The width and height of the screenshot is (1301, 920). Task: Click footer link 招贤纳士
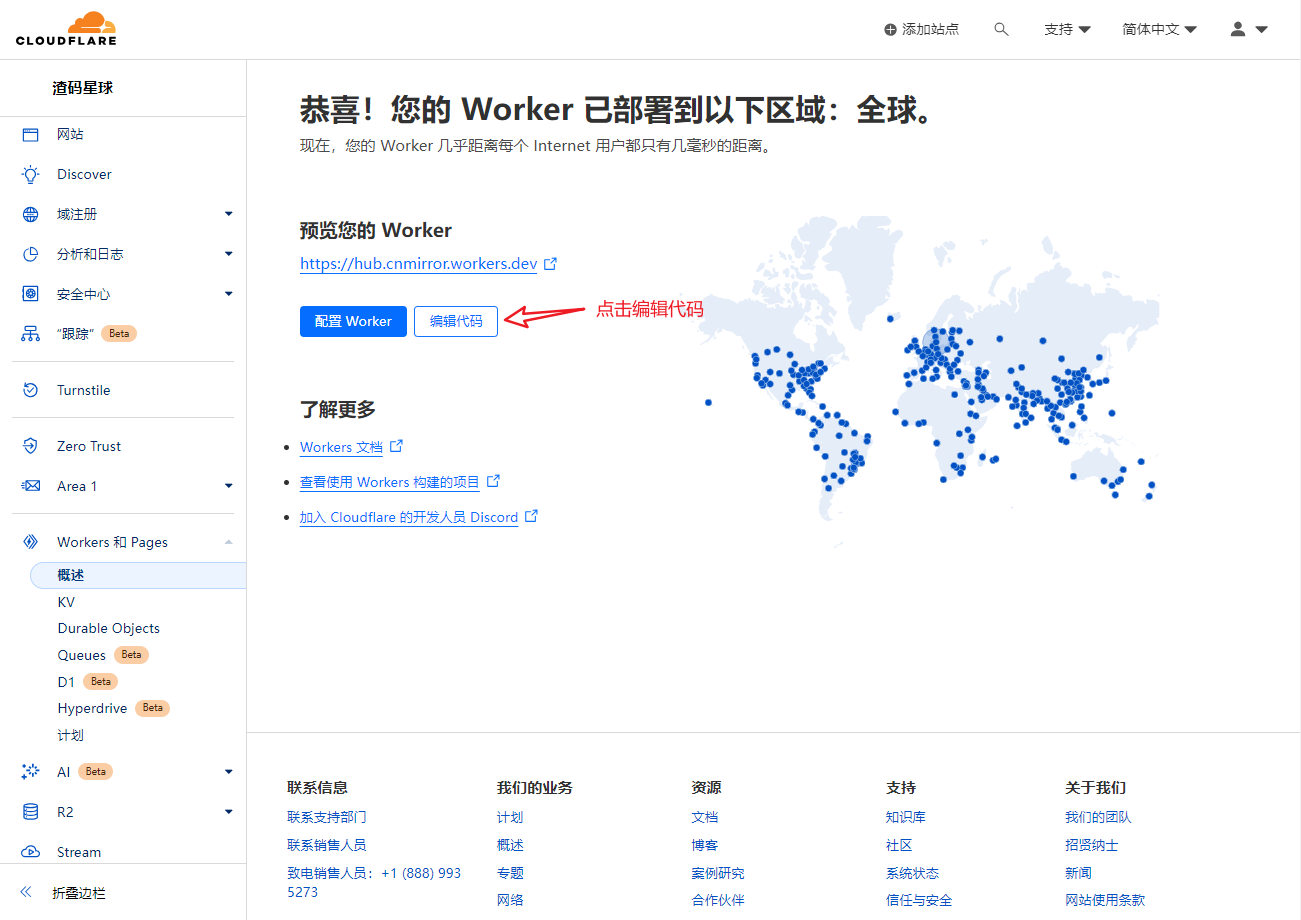(1092, 845)
